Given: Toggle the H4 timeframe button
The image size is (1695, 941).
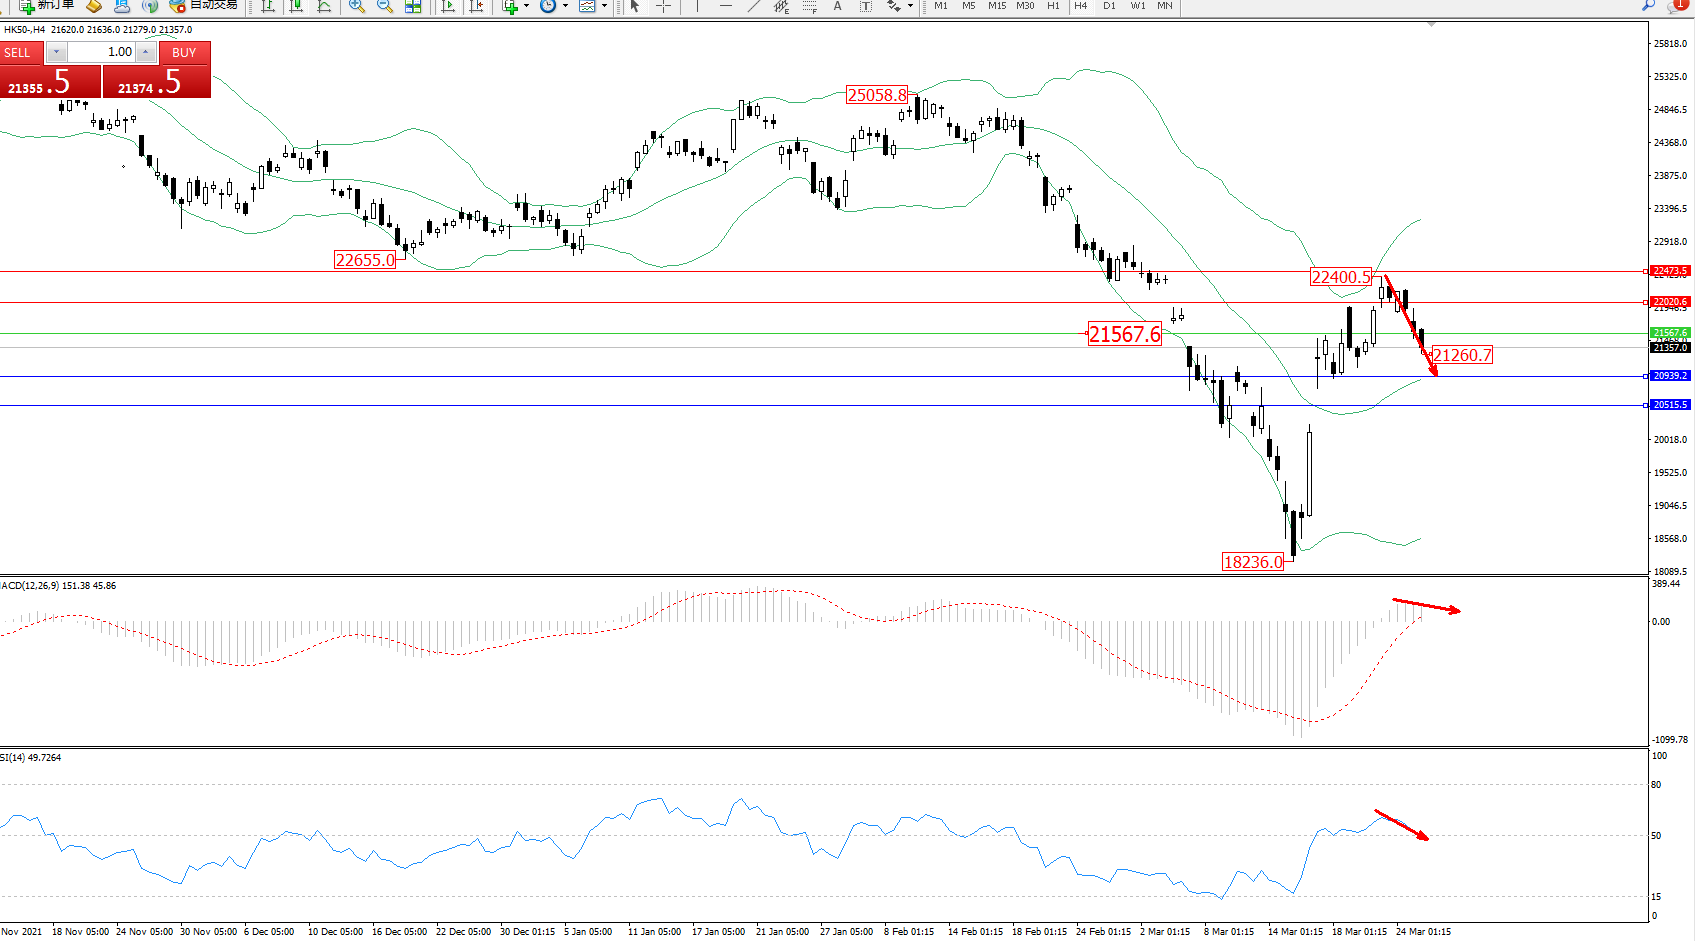Looking at the screenshot, I should (x=1080, y=6).
